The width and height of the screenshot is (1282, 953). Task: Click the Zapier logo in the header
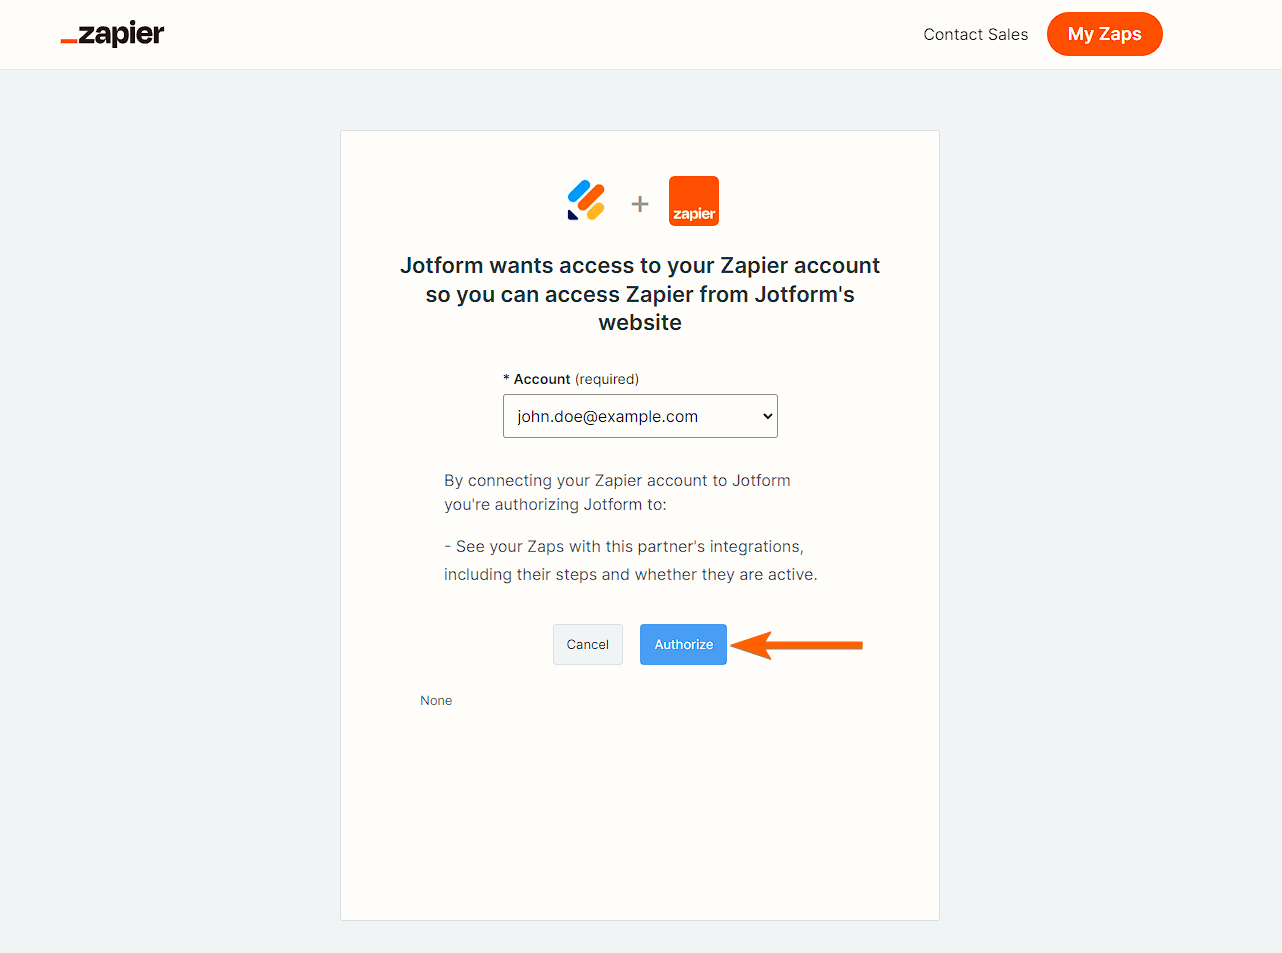tap(113, 34)
